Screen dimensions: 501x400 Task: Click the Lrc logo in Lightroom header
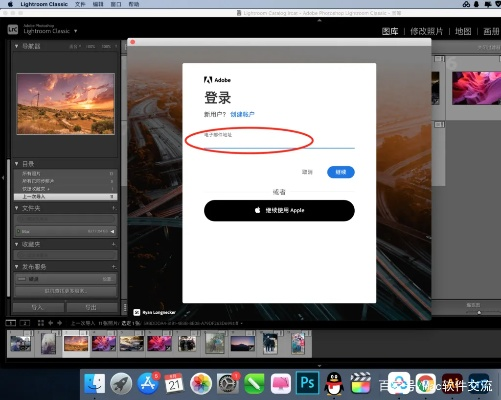(x=13, y=30)
